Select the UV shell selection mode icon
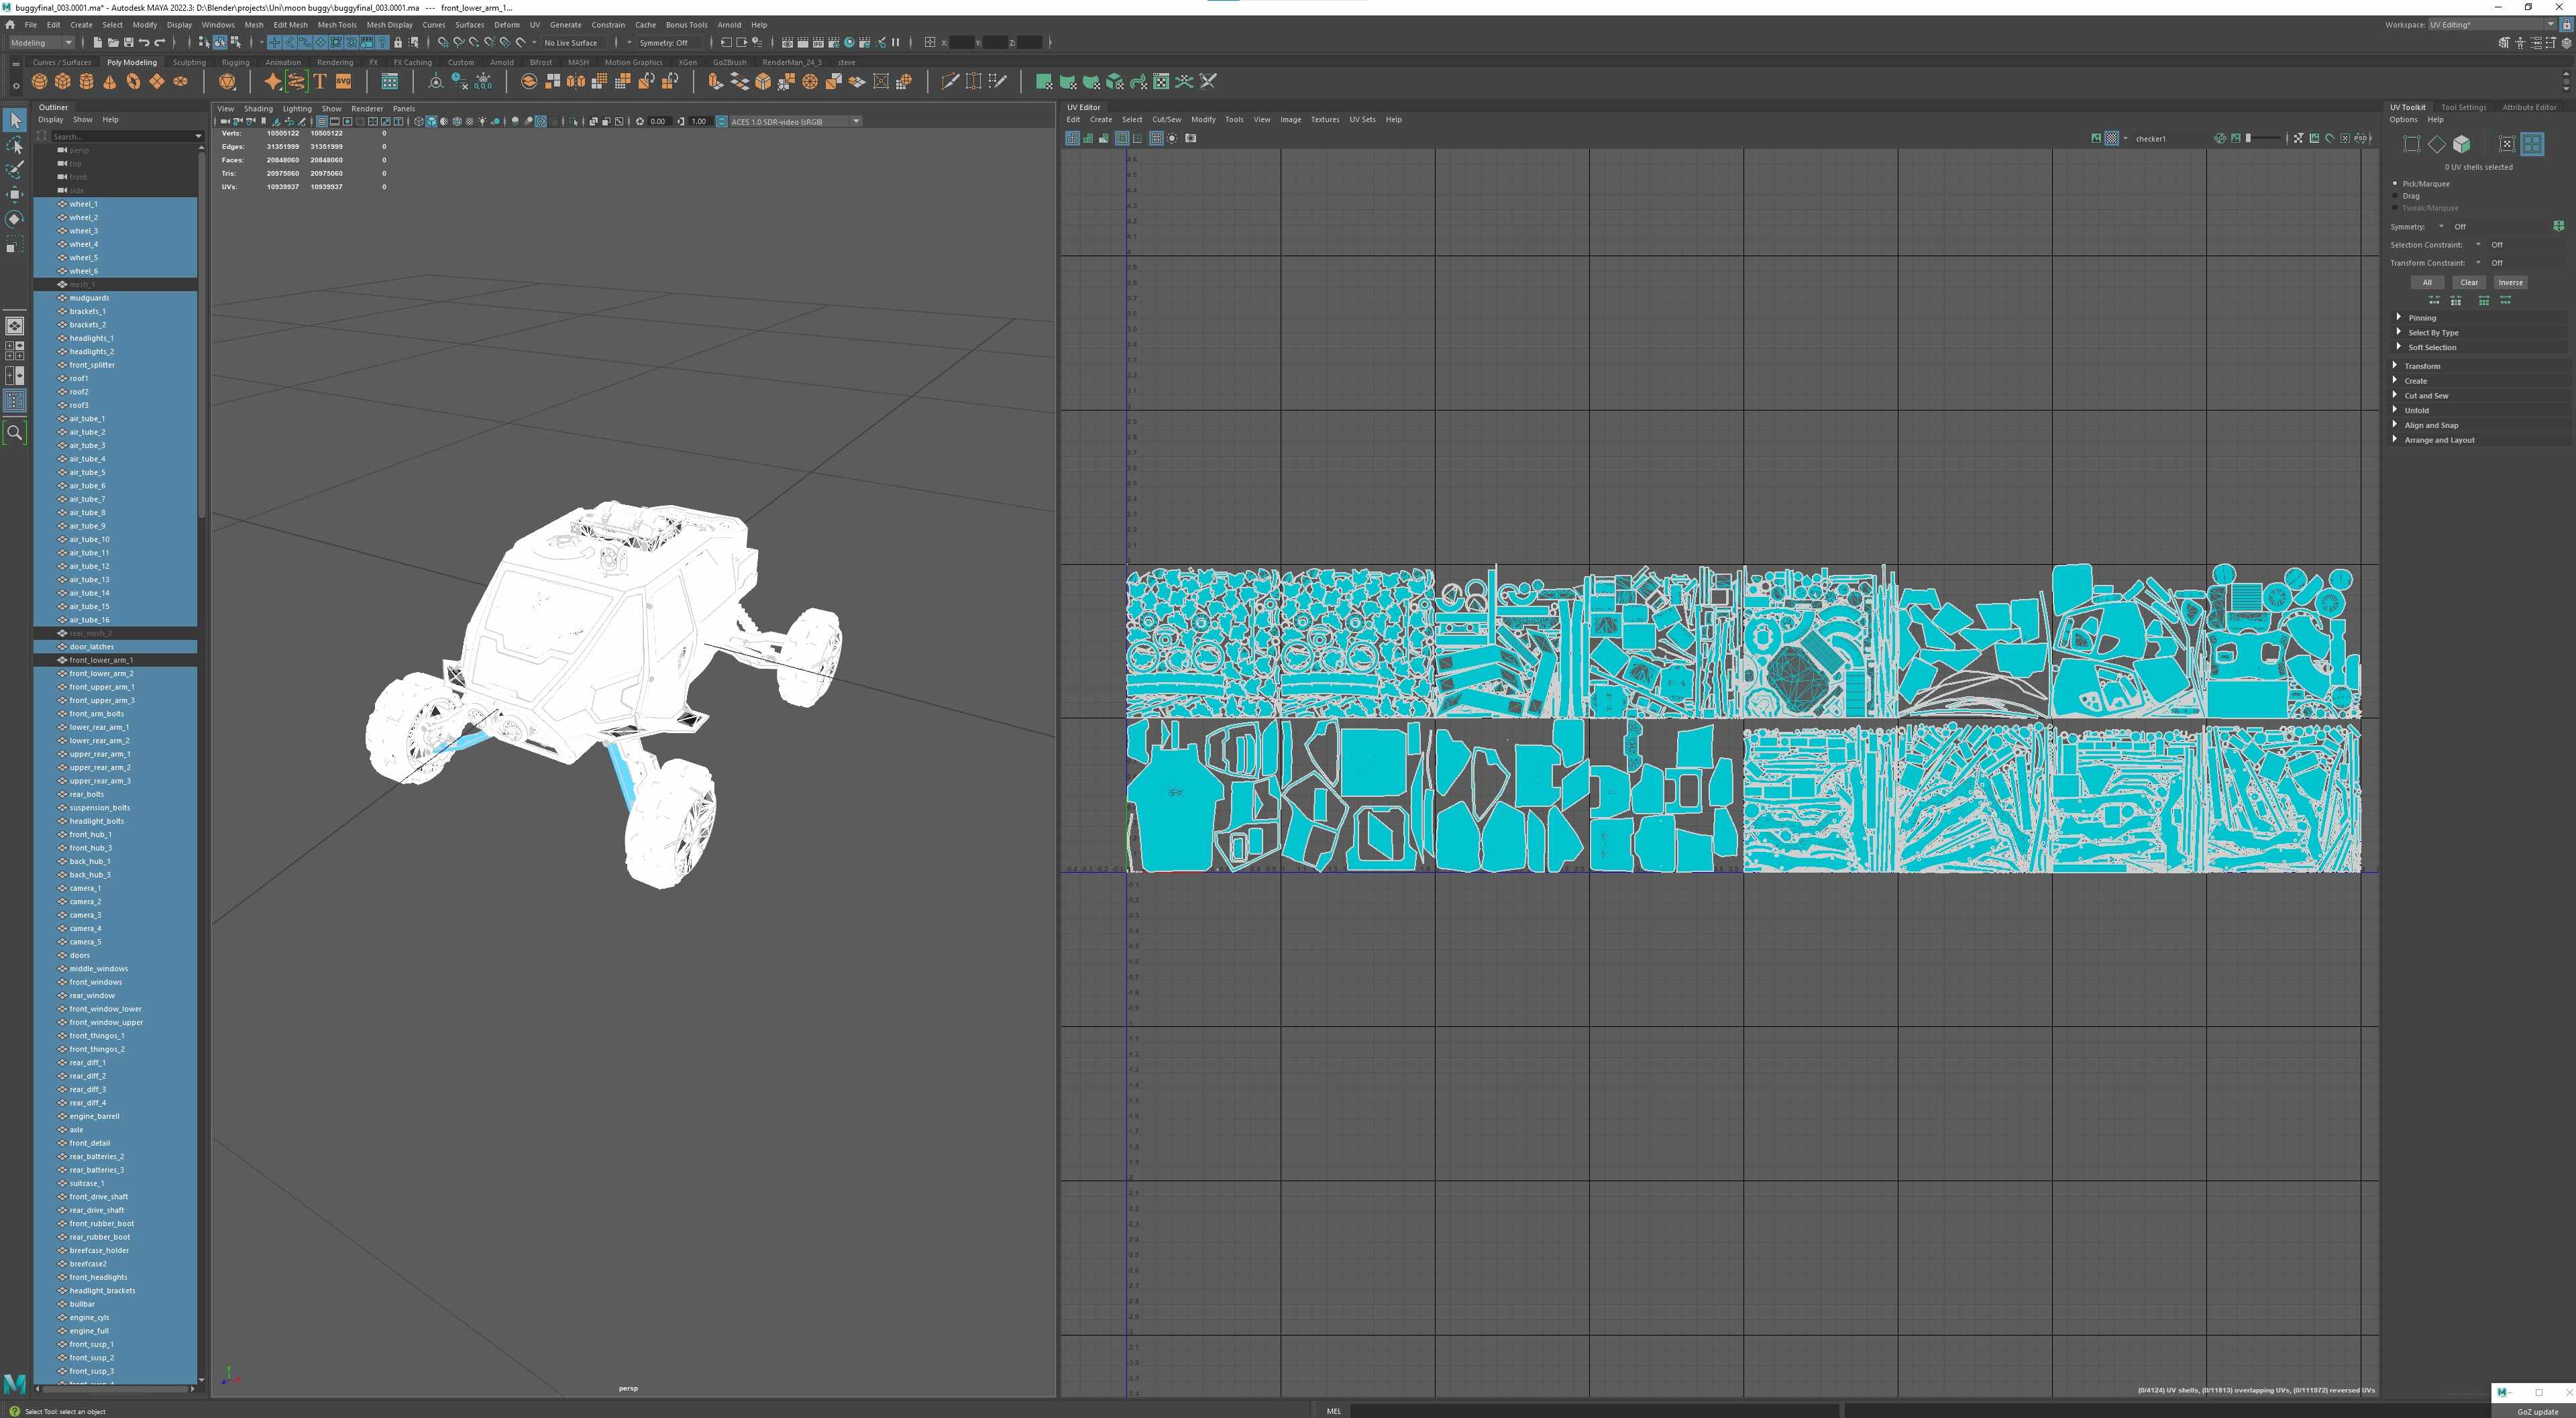2576x1418 pixels. (2531, 144)
